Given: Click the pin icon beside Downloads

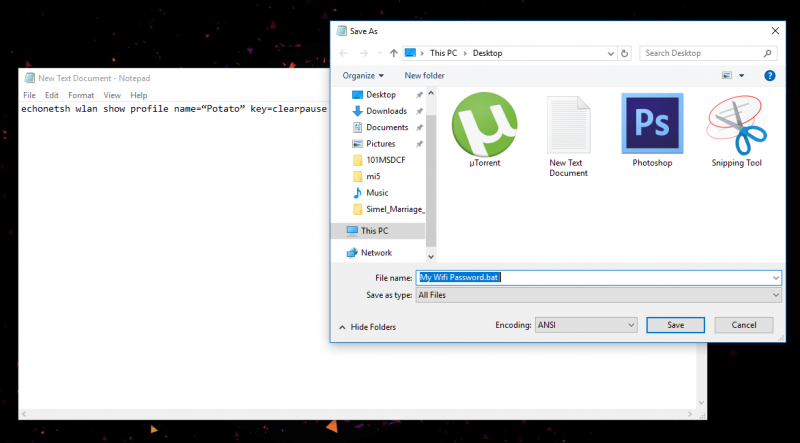Looking at the screenshot, I should pyautogui.click(x=419, y=111).
